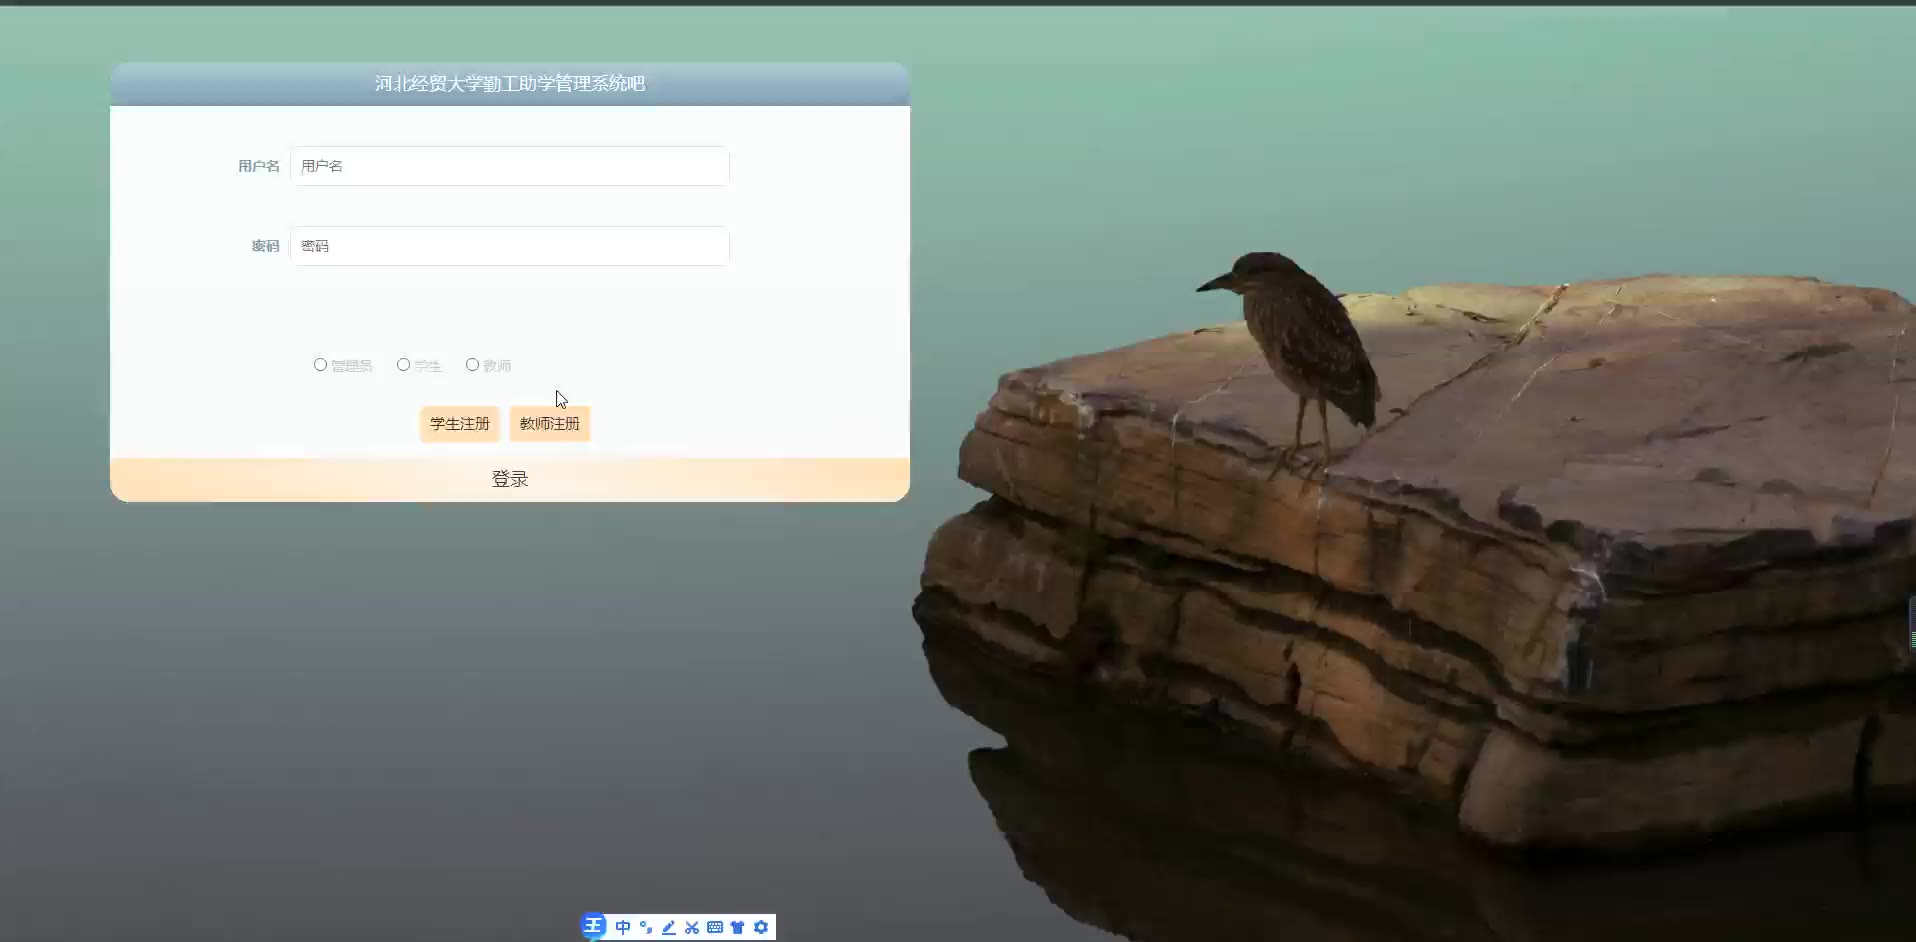Viewport: 1916px width, 942px height.
Task: Toggle the 中 Chinese/English mode icon
Action: click(623, 927)
